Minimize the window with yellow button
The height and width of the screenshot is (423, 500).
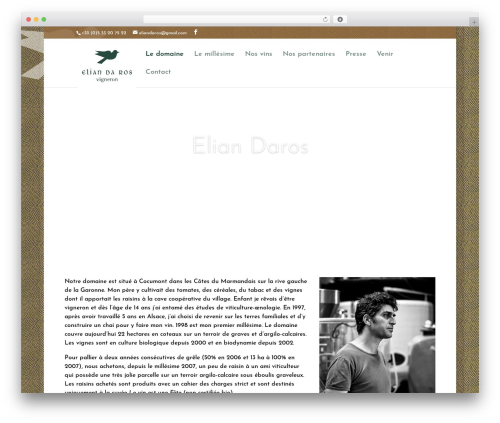[x=36, y=19]
